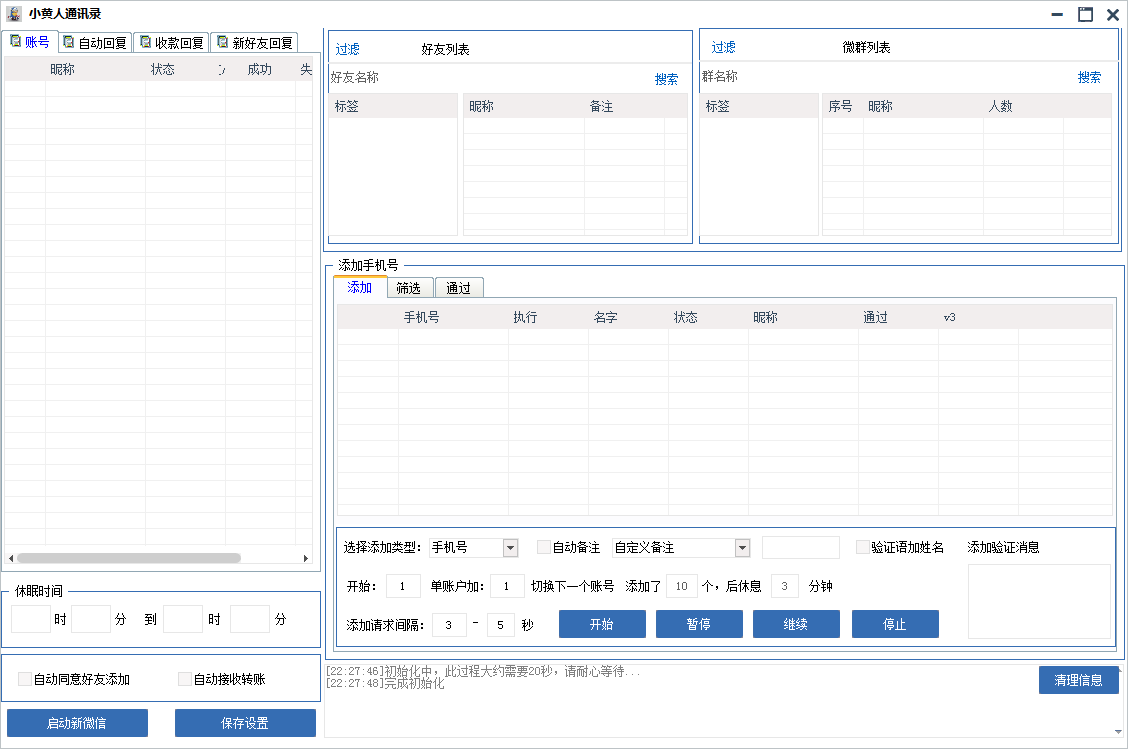The width and height of the screenshot is (1128, 749).
Task: Click the 自动回复 tab icon
Action: tap(69, 42)
